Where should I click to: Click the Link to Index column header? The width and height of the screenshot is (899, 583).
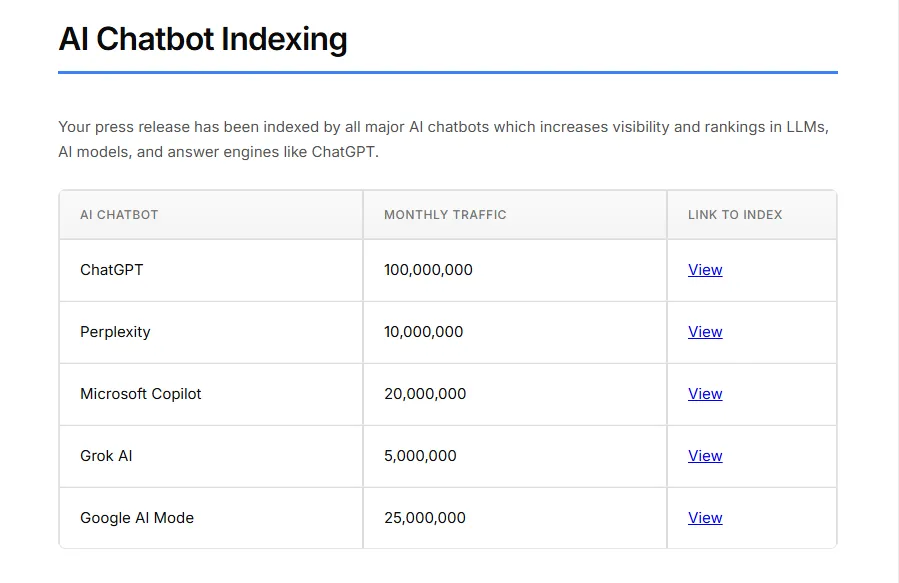pos(735,215)
